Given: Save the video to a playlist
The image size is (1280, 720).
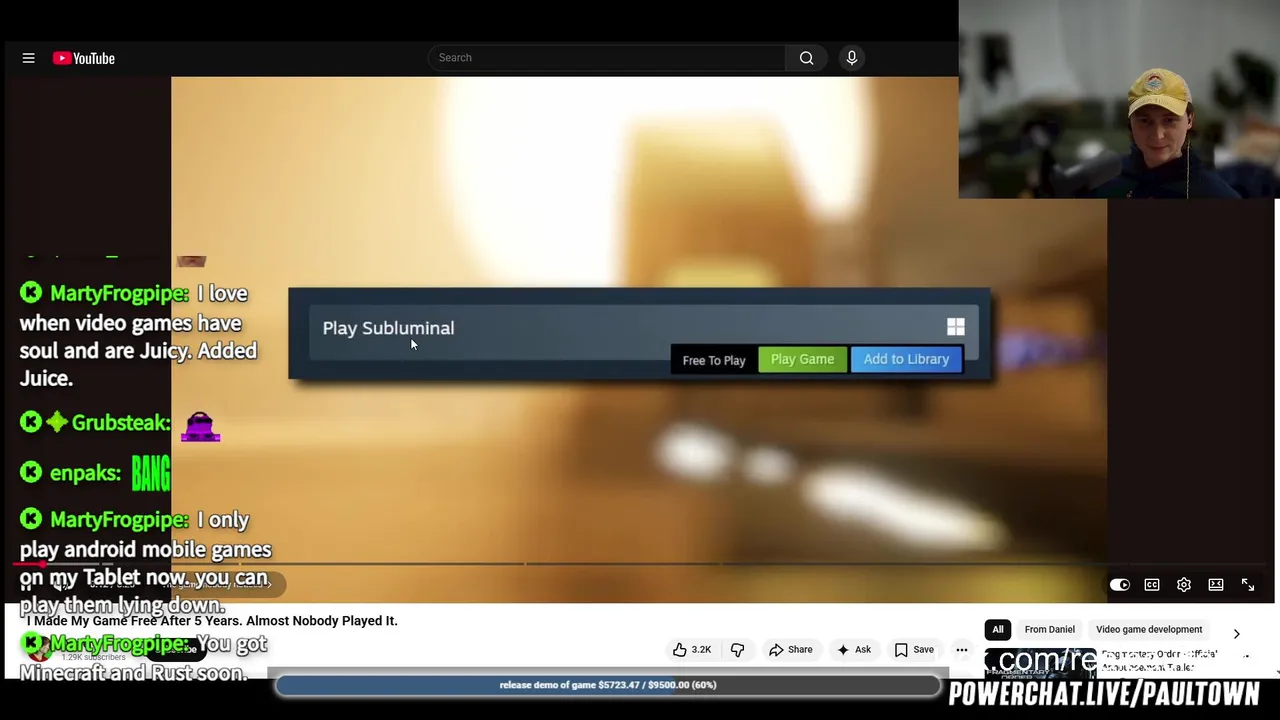Looking at the screenshot, I should pos(913,650).
